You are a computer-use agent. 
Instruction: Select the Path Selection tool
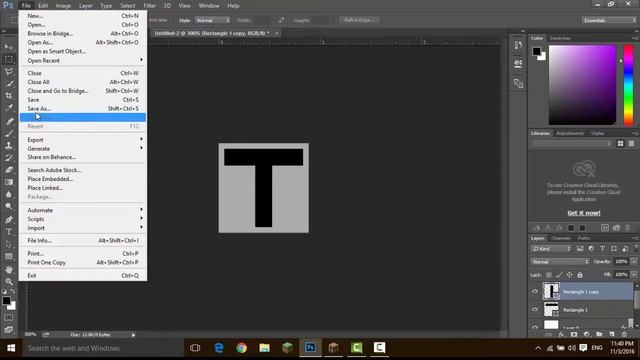tap(9, 244)
